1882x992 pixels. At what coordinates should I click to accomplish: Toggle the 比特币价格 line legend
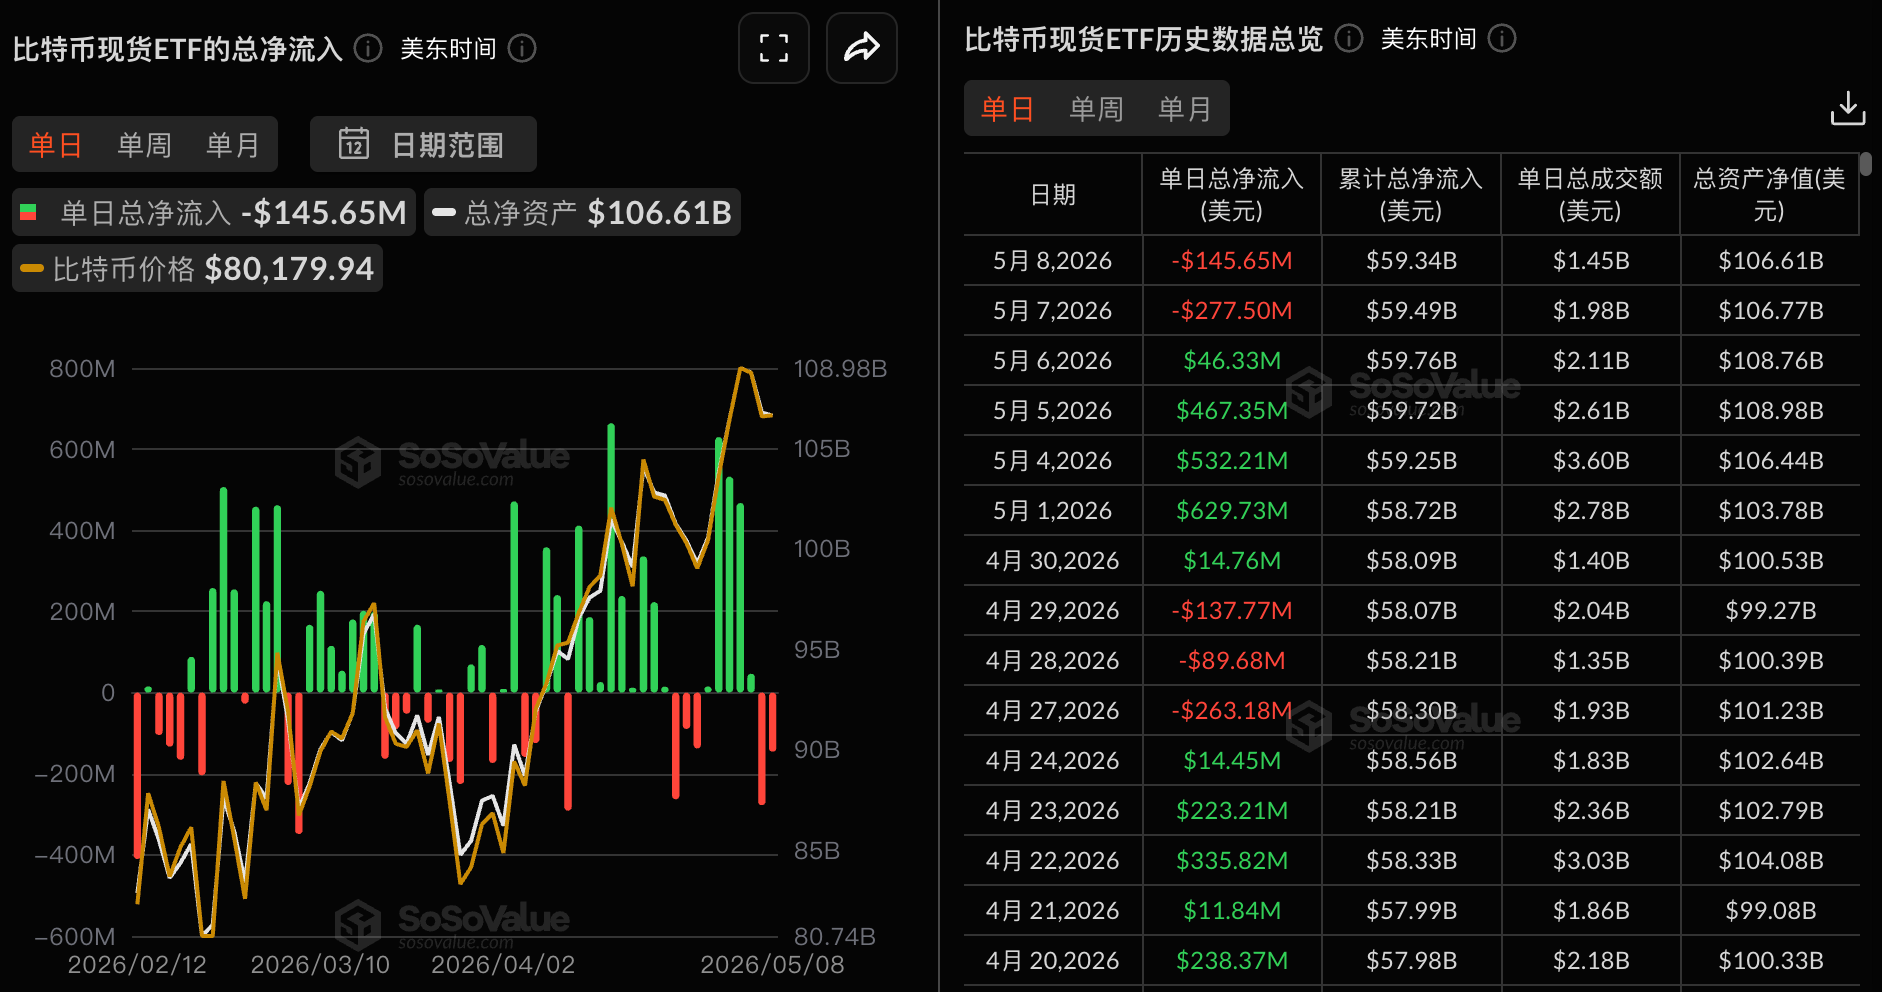coord(197,268)
